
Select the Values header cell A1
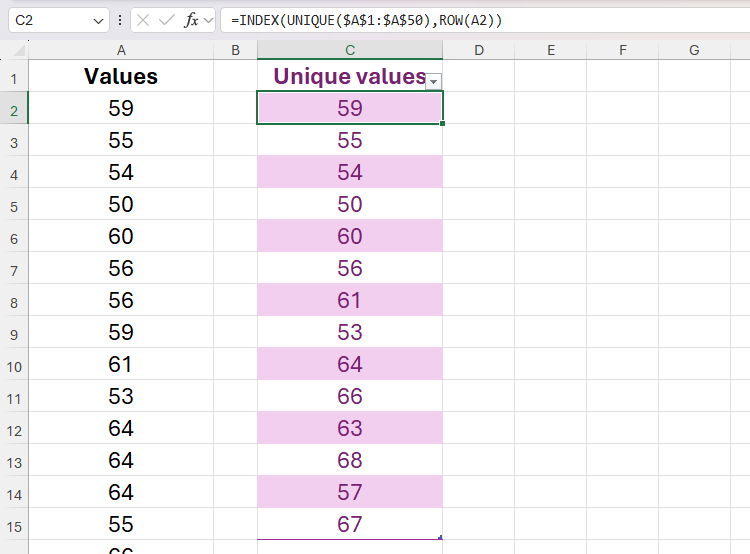121,76
